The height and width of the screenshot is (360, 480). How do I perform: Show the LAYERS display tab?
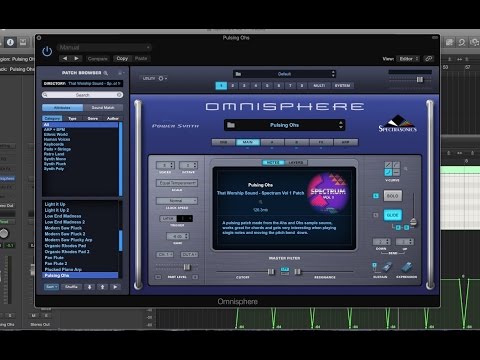tap(296, 163)
